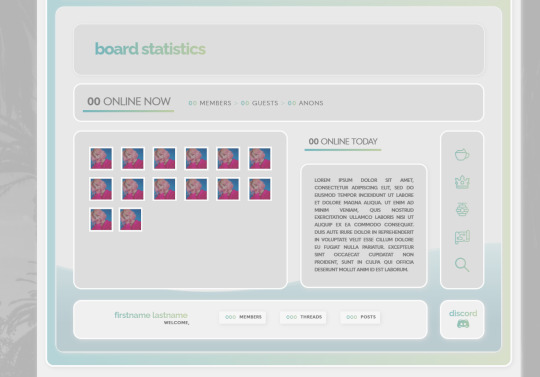Viewport: 540px width, 377px height.
Task: Click the 00 GUESTS online count
Action: point(259,103)
